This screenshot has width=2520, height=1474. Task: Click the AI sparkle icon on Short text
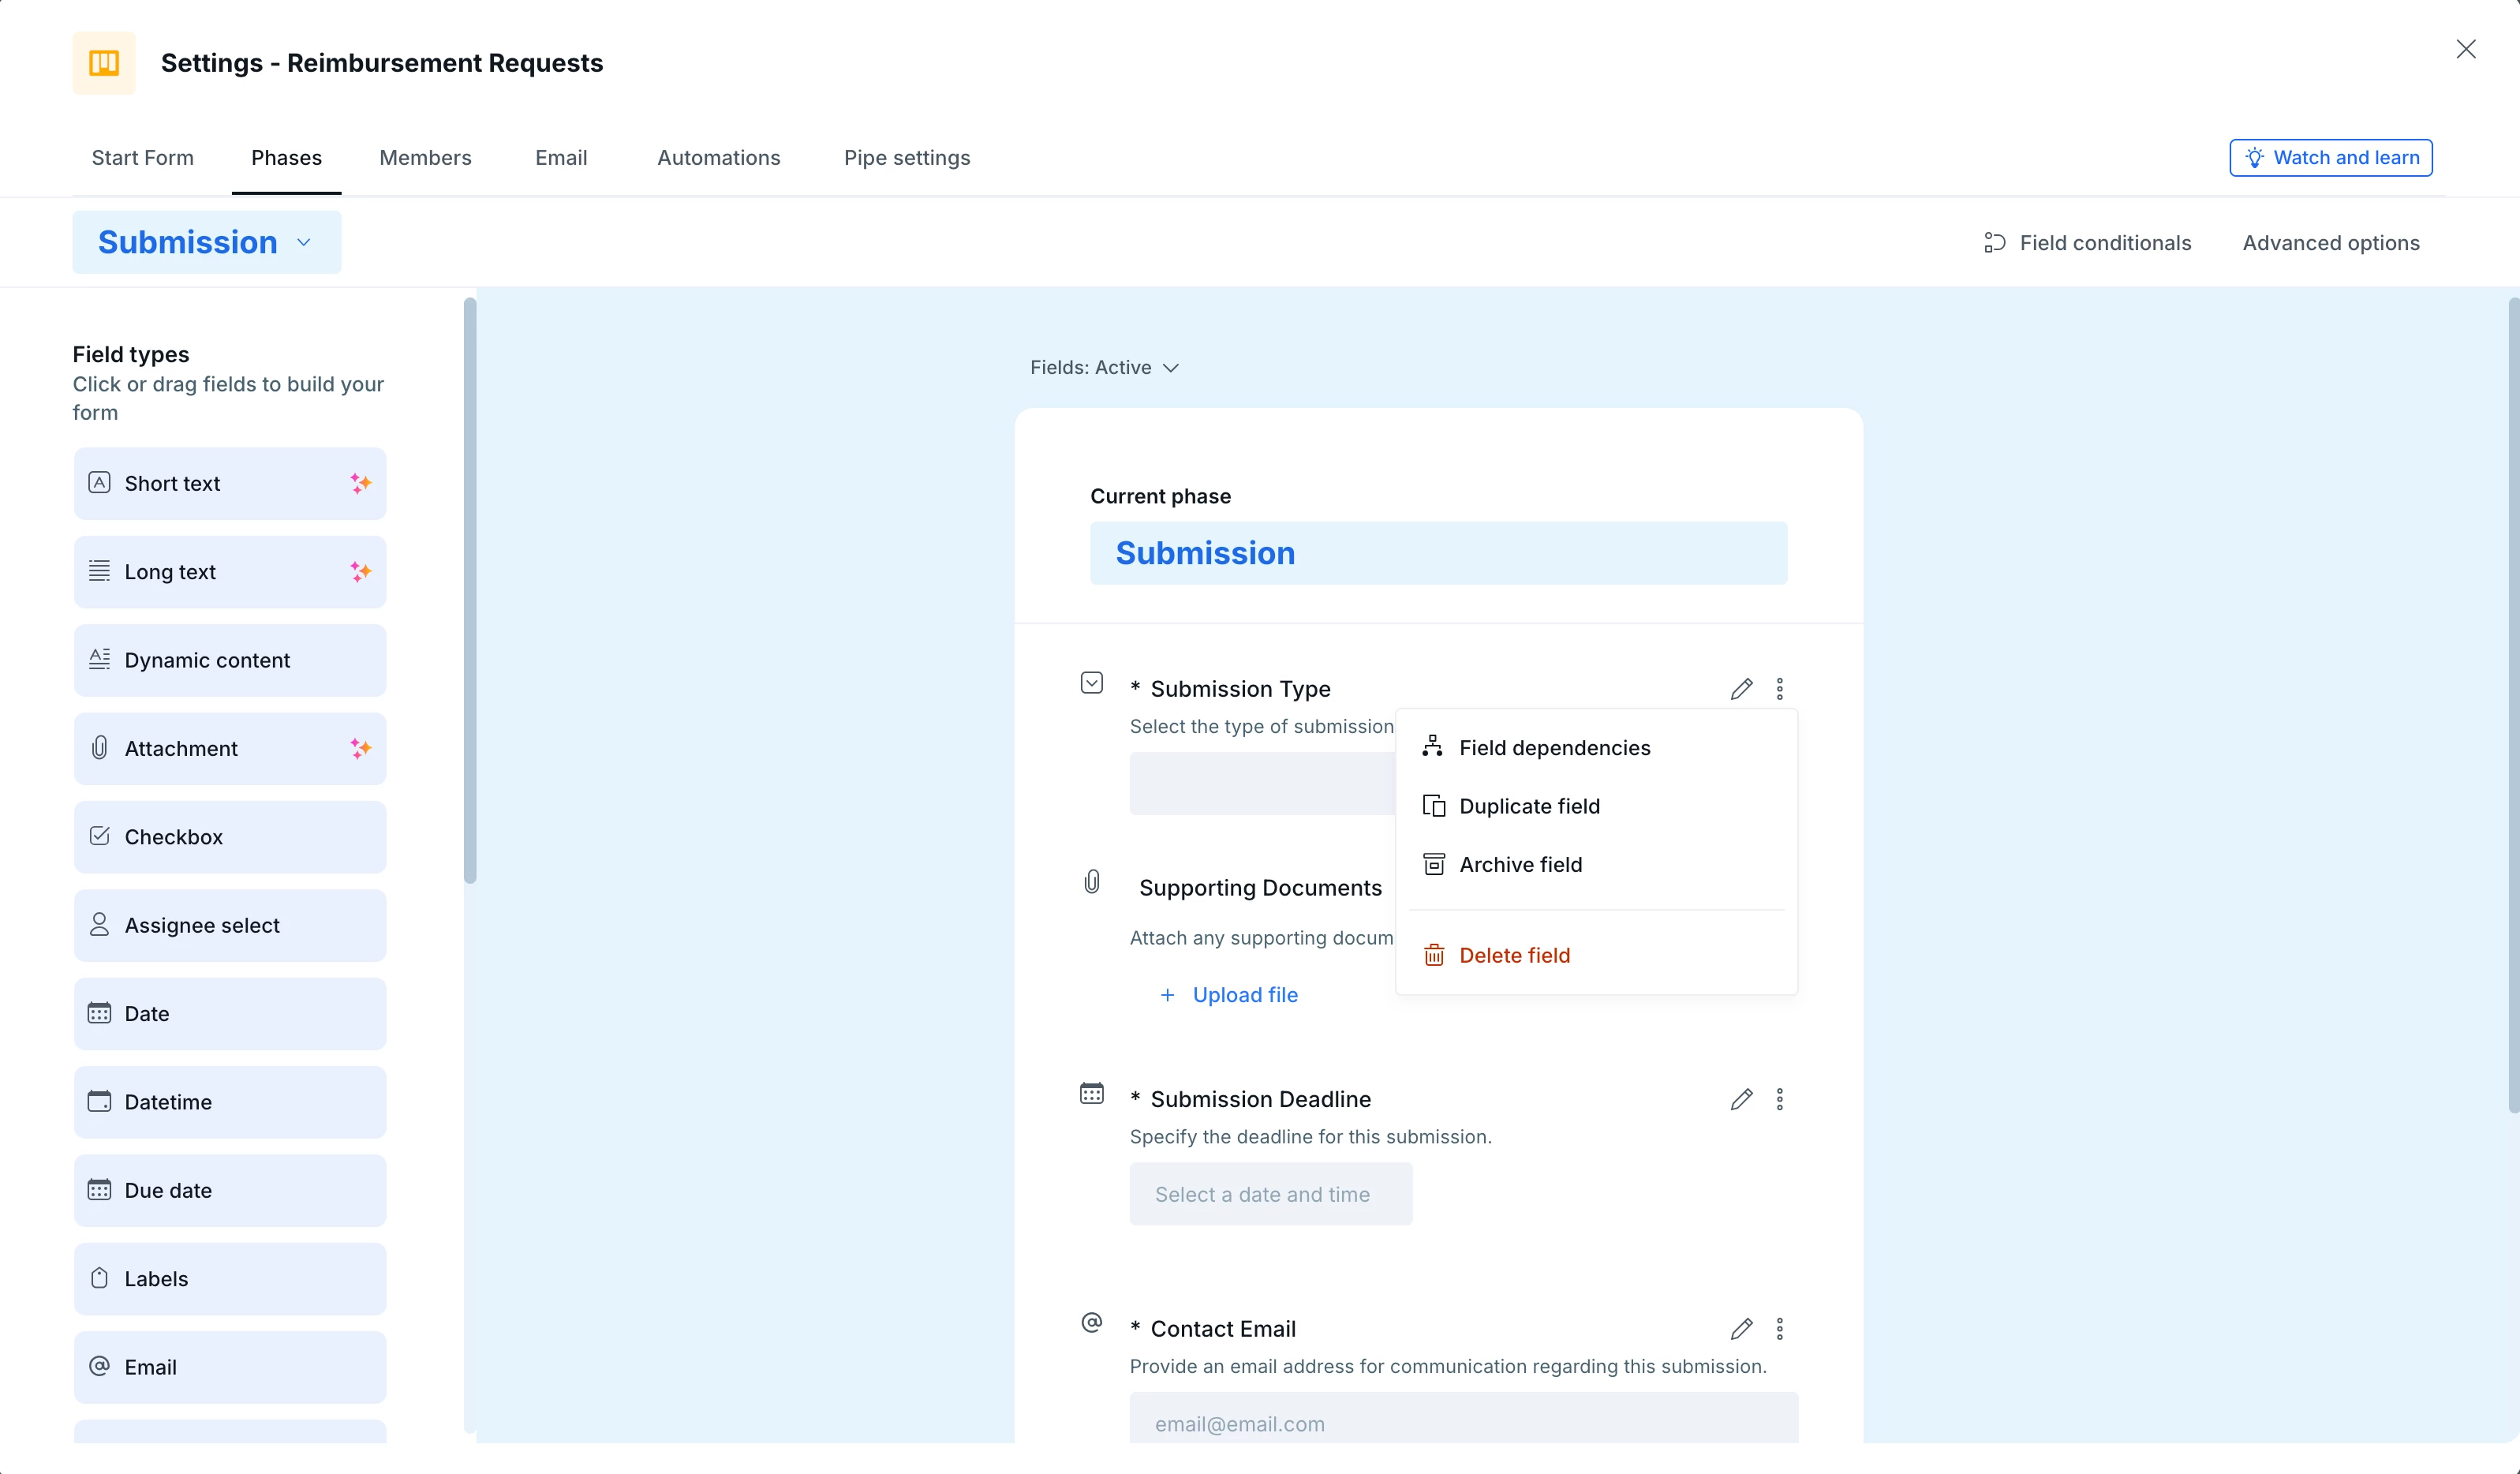tap(360, 483)
